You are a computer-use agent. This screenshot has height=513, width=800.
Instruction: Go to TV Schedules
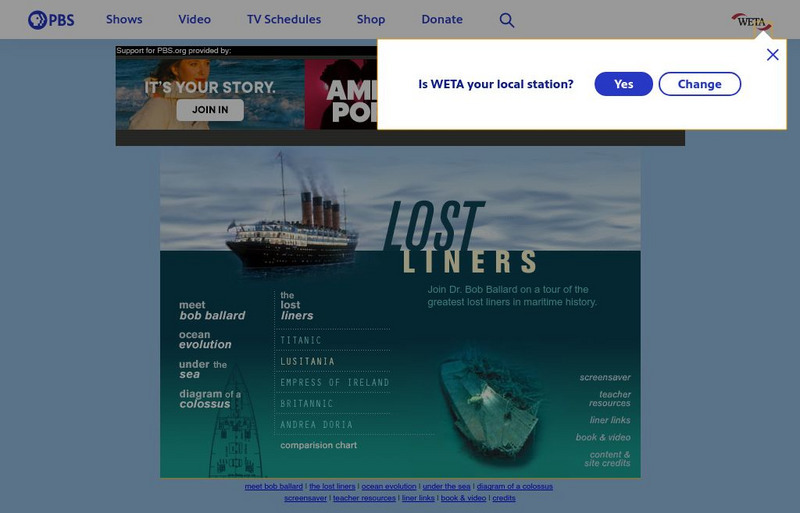(284, 19)
